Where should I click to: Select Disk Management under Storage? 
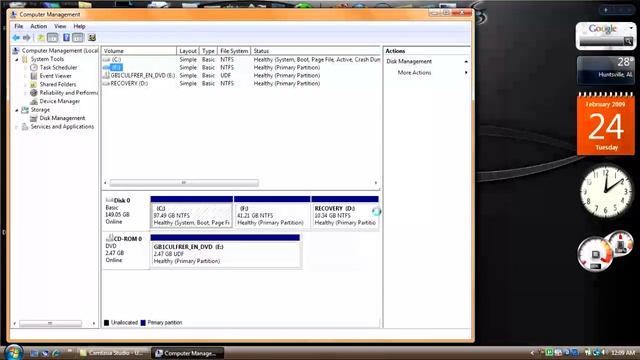62,118
